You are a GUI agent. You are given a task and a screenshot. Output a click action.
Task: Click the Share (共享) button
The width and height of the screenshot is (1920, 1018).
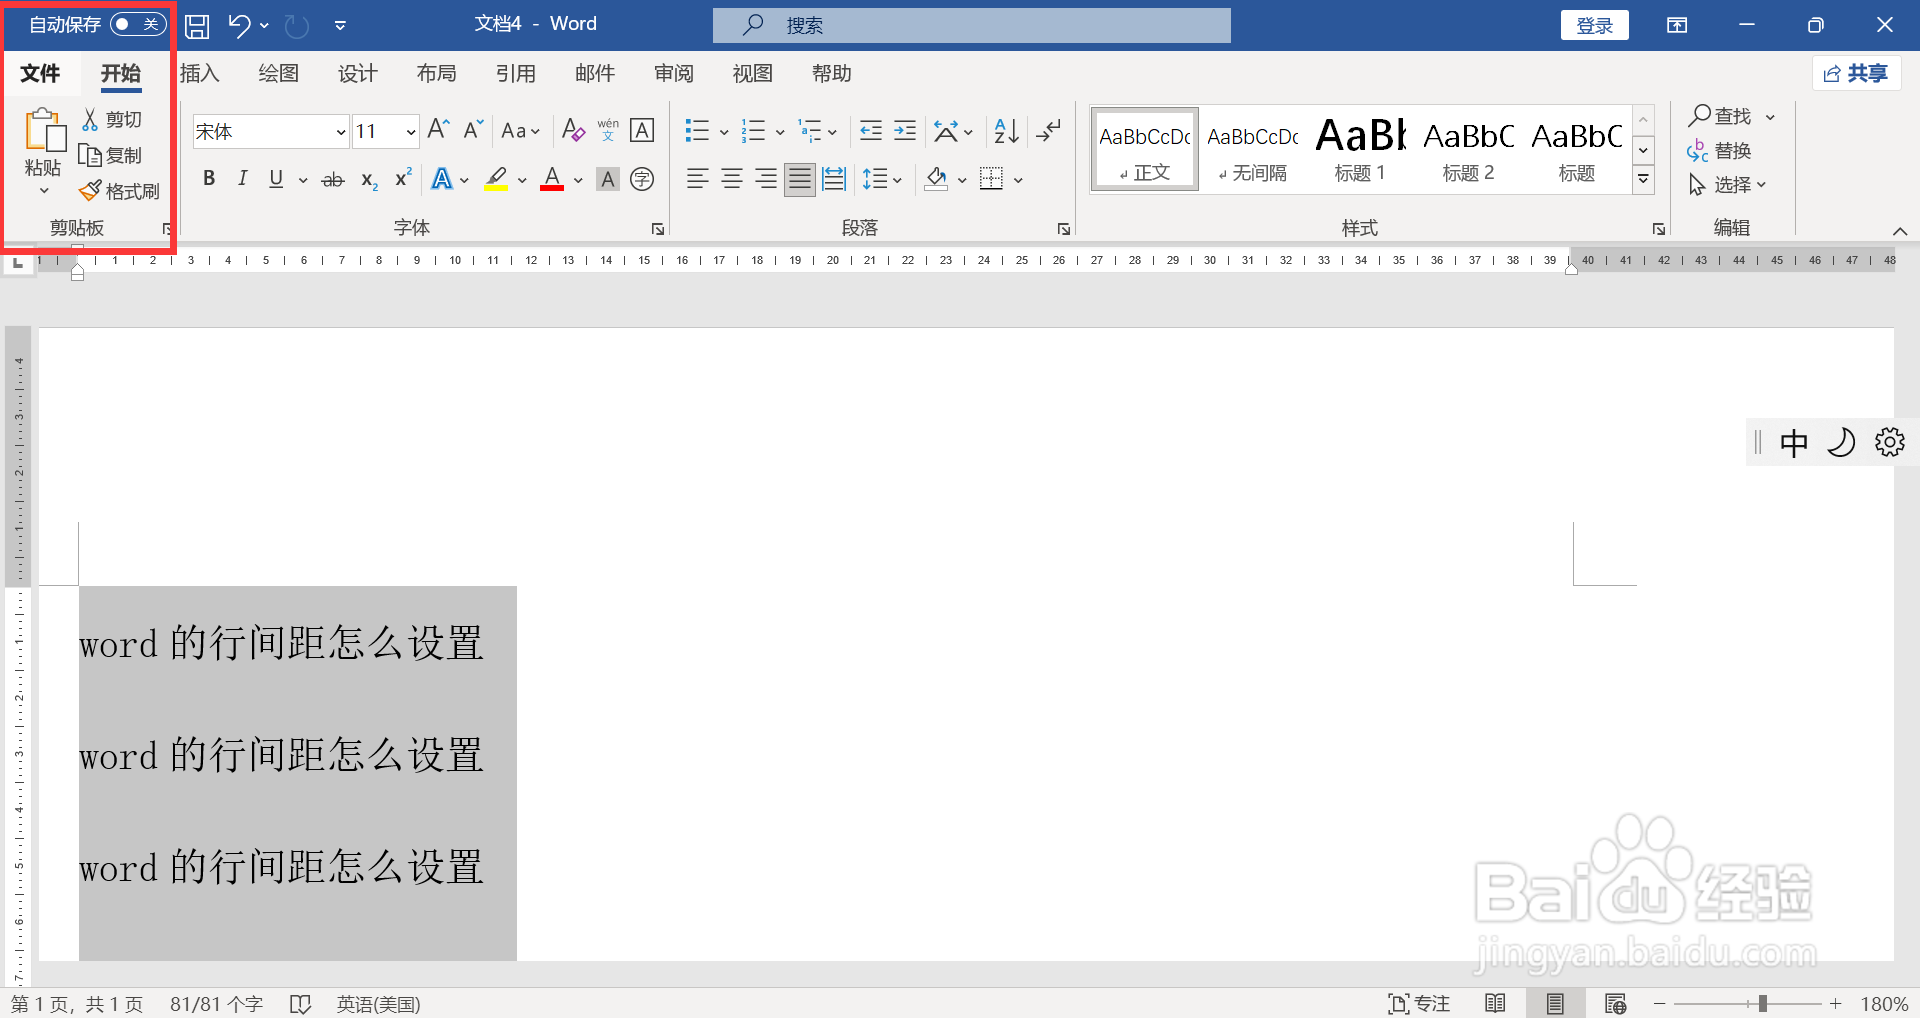coord(1856,73)
